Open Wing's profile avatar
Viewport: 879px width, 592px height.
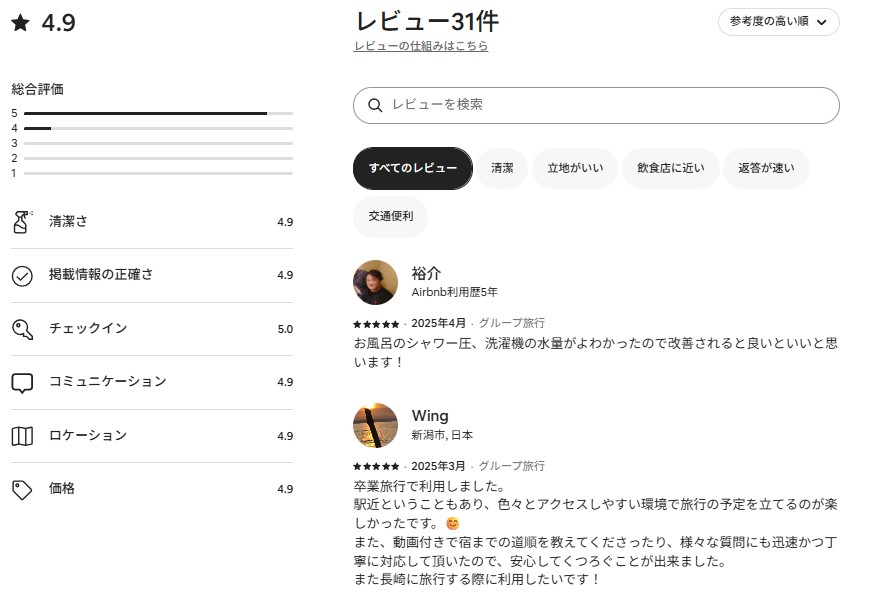[x=375, y=425]
